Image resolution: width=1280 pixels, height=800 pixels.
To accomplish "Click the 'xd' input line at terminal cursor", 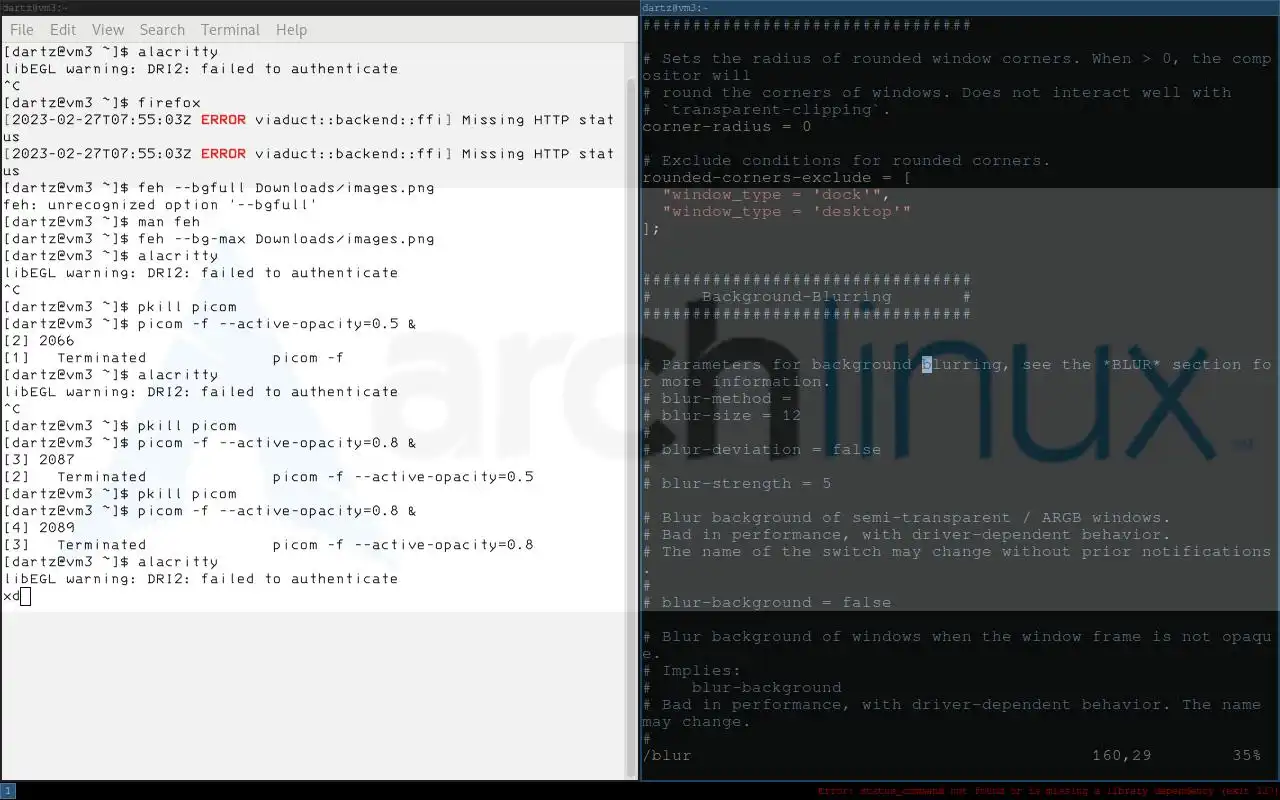I will coord(17,596).
